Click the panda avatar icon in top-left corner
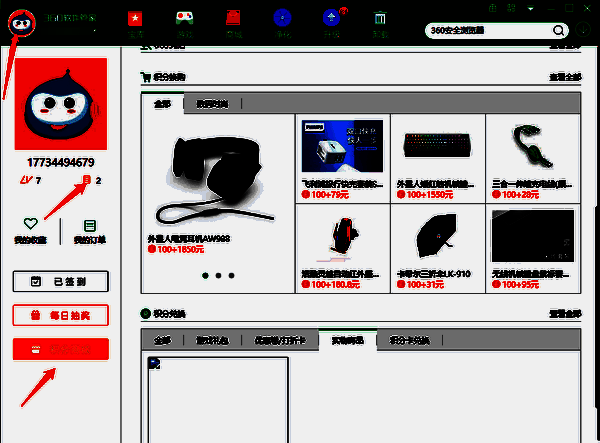The image size is (600, 443). click(x=23, y=21)
